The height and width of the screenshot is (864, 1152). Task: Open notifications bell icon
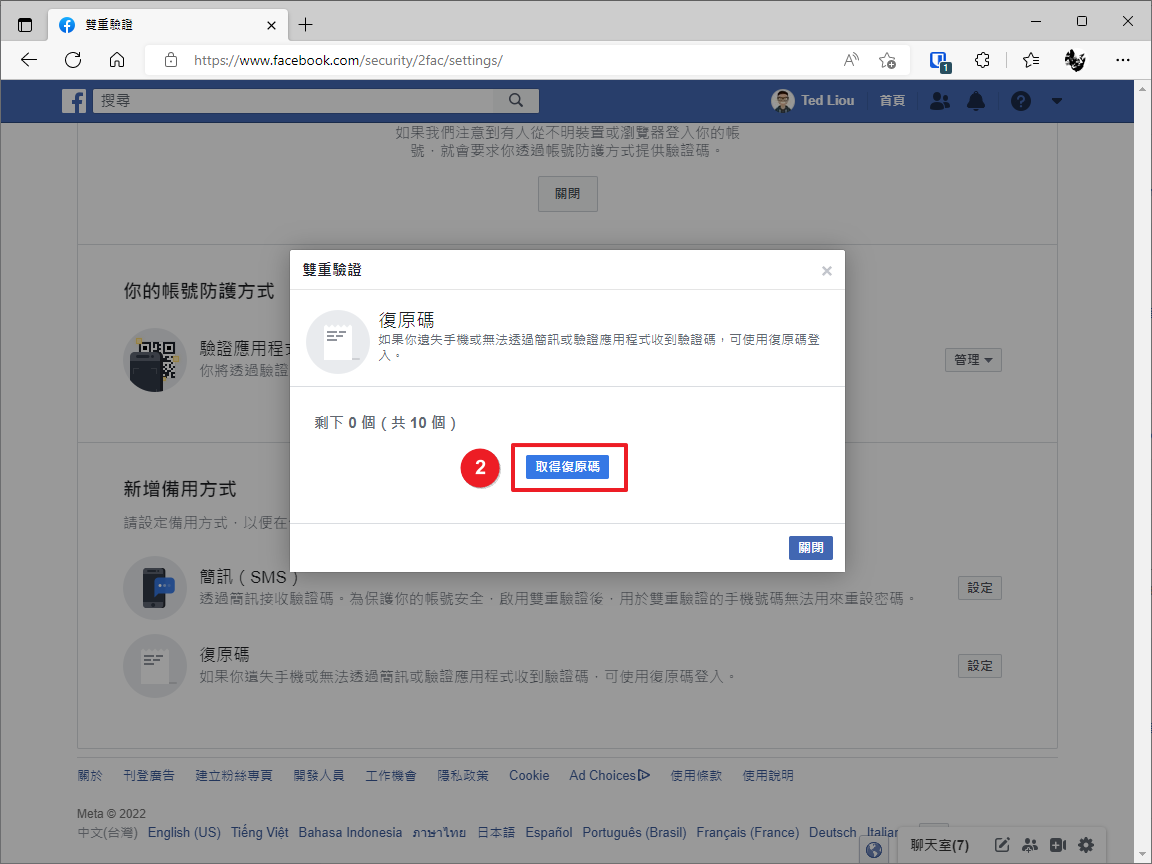(x=976, y=101)
